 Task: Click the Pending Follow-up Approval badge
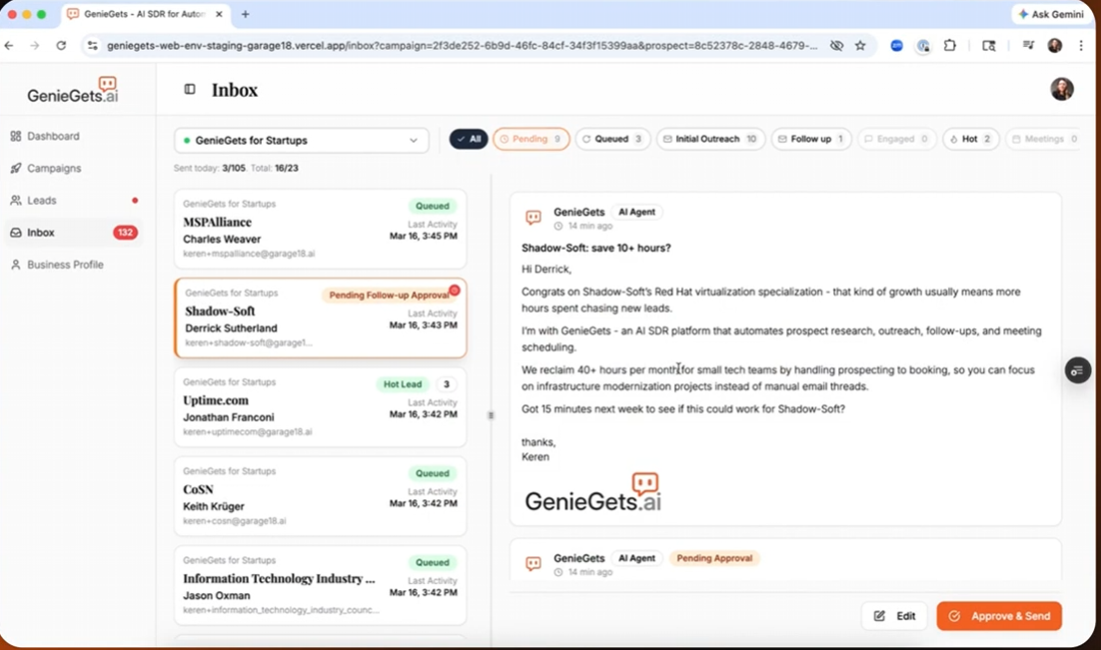(389, 296)
